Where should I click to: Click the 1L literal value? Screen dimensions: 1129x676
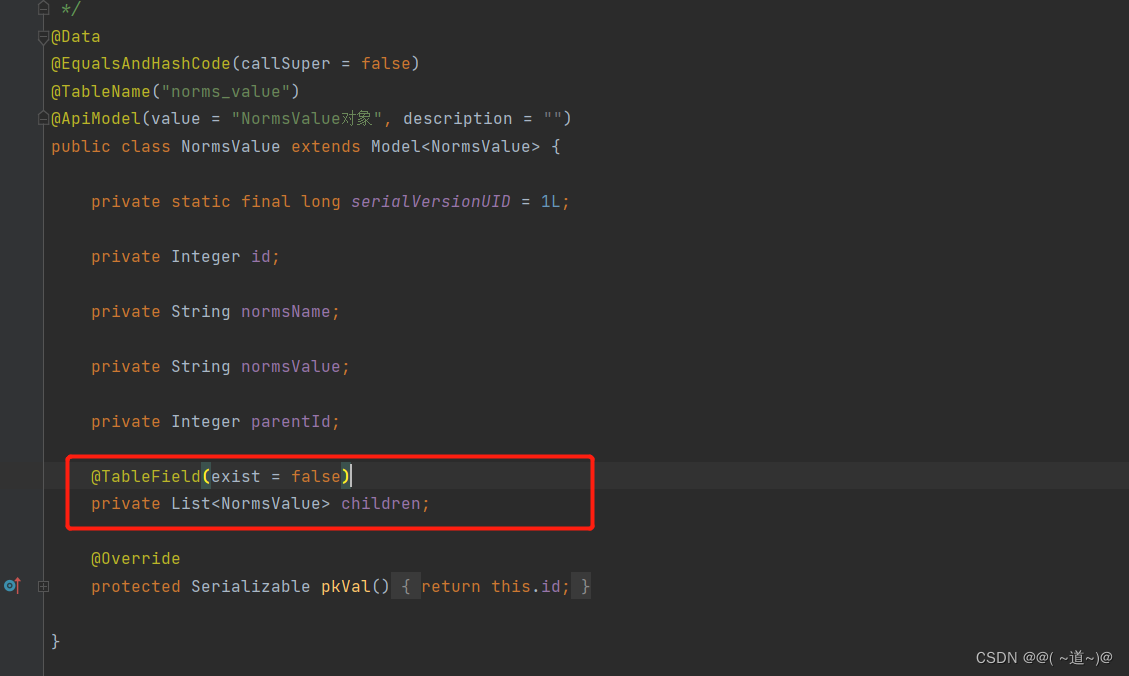(x=550, y=202)
